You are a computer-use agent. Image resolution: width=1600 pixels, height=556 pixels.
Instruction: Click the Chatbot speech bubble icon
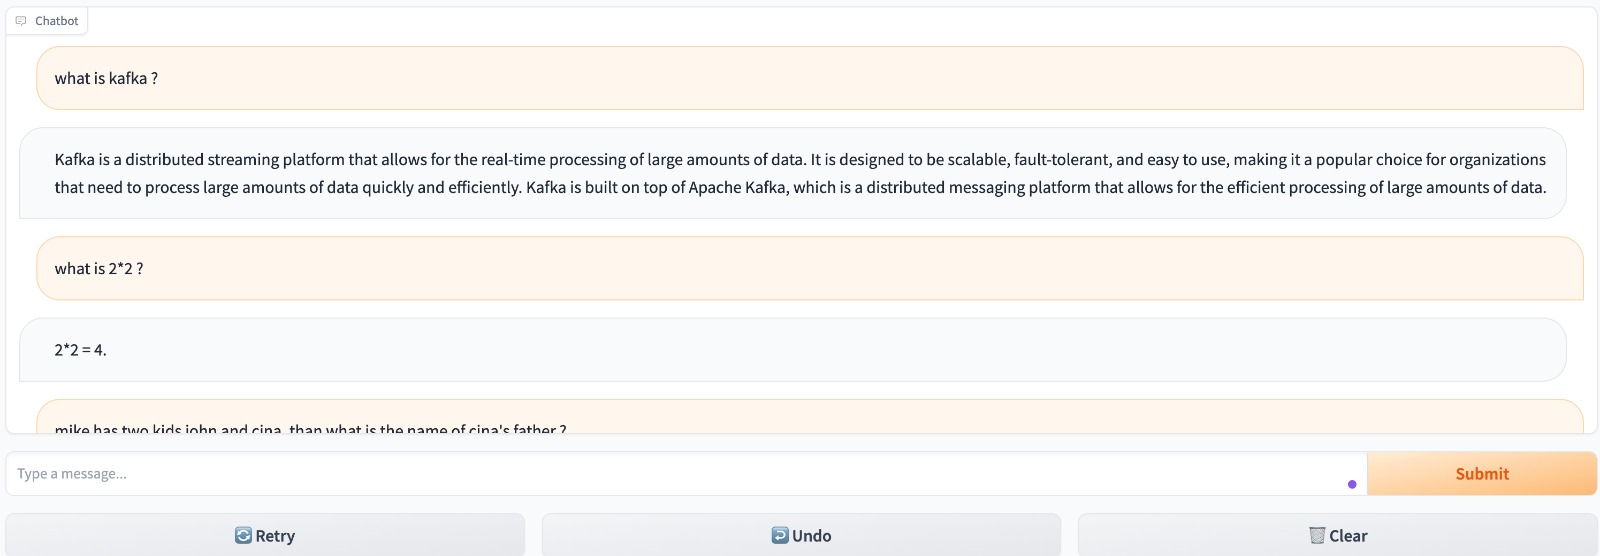click(21, 21)
